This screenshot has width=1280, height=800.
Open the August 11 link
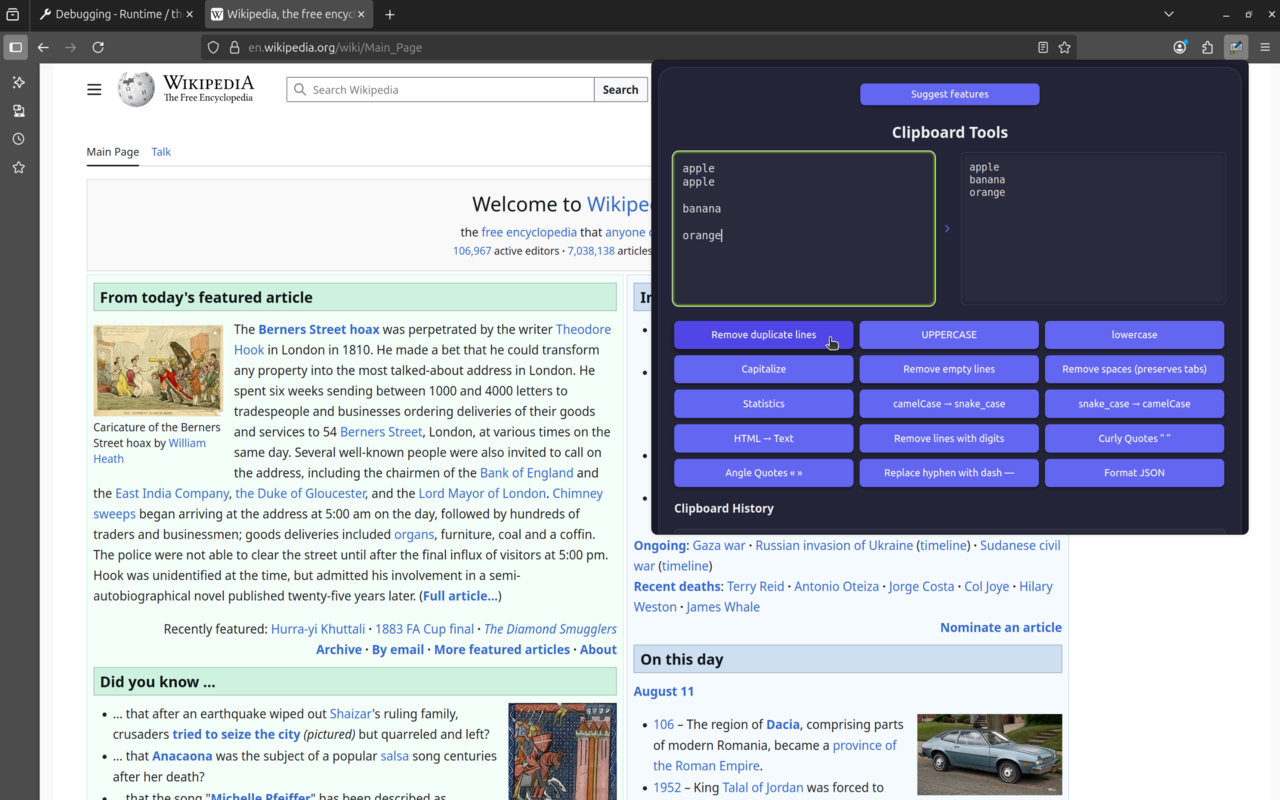point(663,692)
